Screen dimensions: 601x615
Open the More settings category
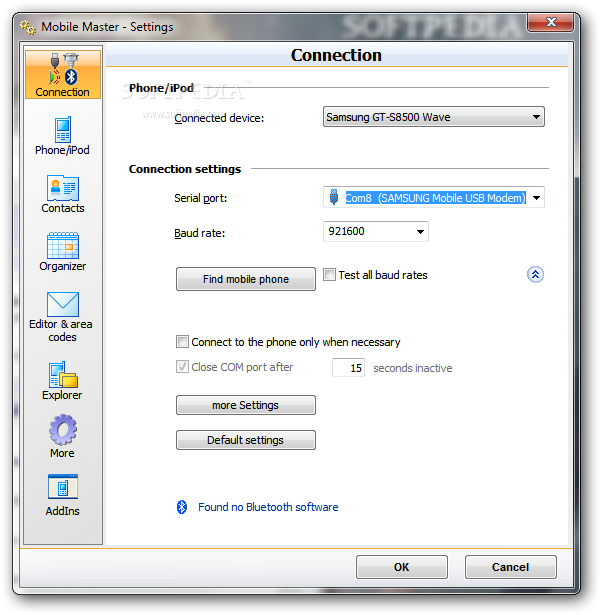(62, 437)
